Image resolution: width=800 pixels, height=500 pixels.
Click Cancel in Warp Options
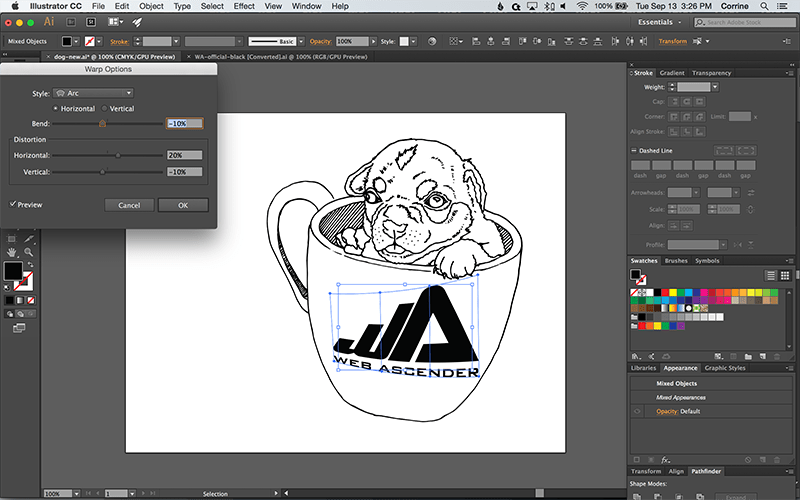[x=129, y=205]
